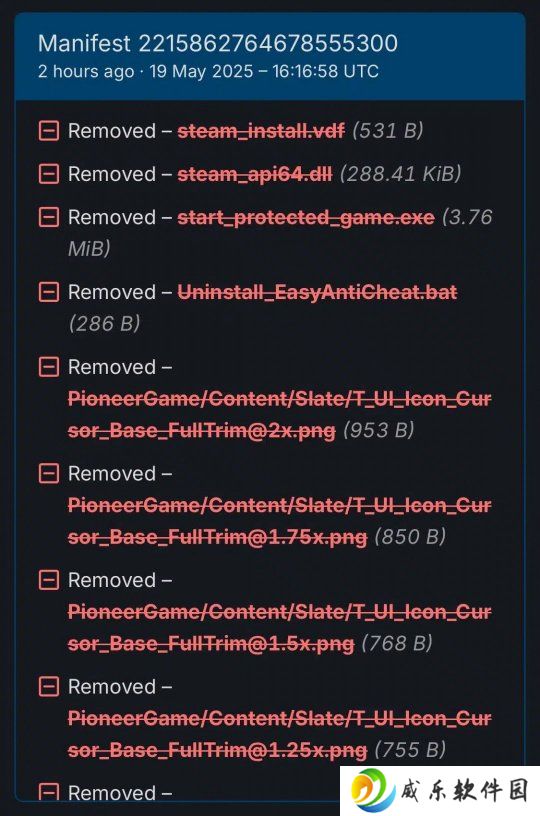
Task: Click the removed icon beside steam_install.vdf
Action: pos(48,131)
